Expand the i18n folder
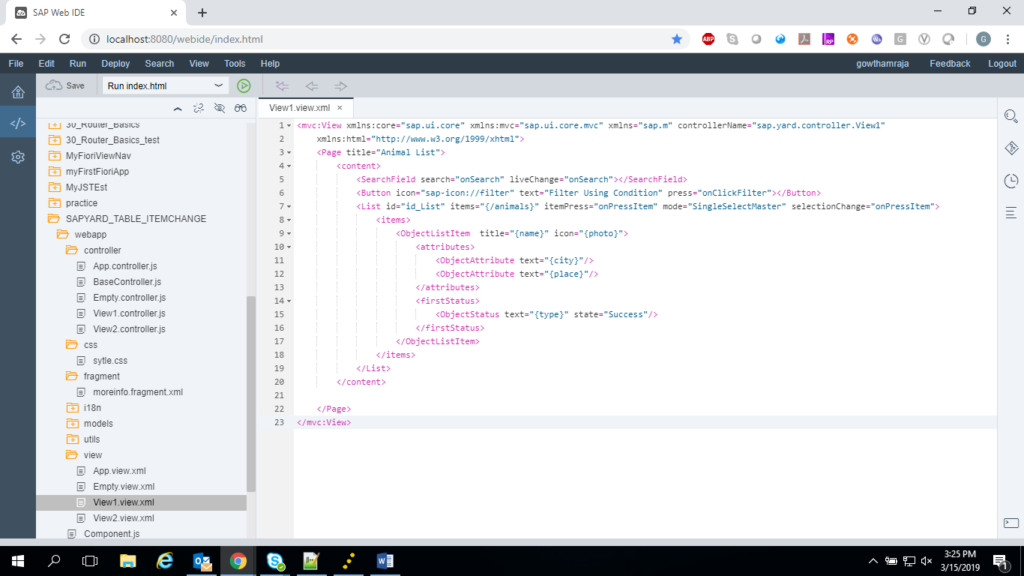Image resolution: width=1024 pixels, height=576 pixels. click(x=72, y=408)
